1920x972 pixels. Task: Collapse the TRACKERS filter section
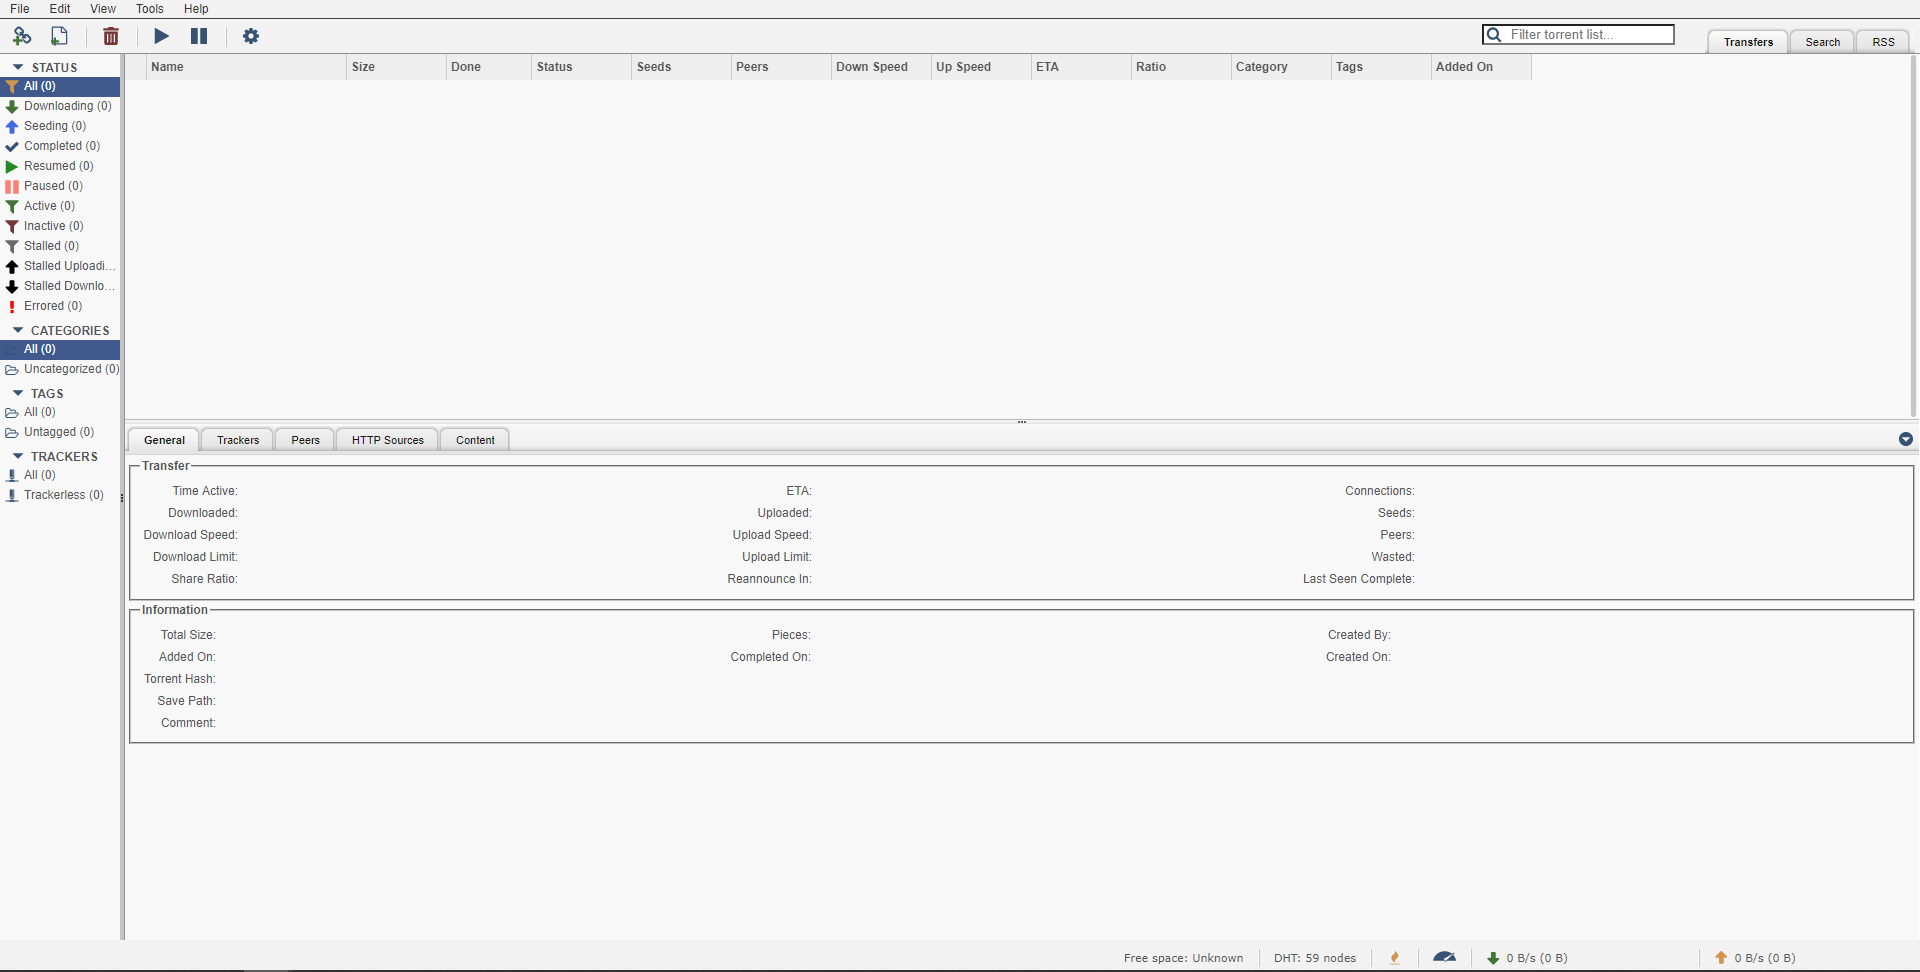[18, 456]
